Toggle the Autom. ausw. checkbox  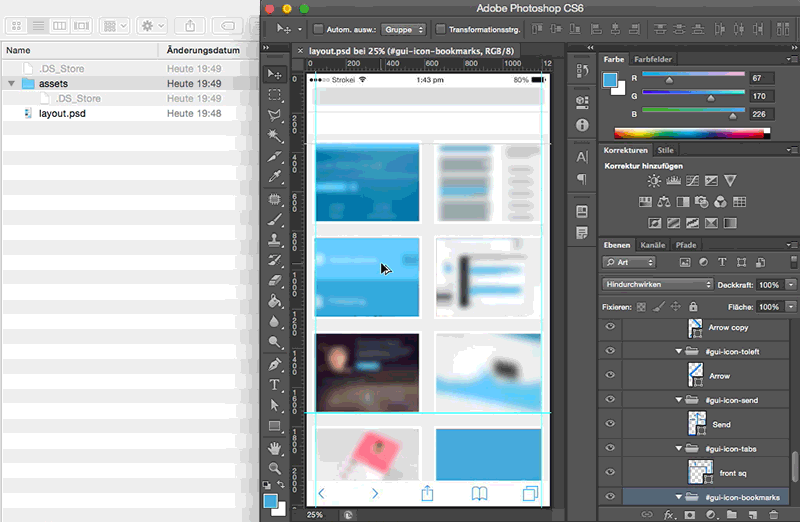point(318,29)
